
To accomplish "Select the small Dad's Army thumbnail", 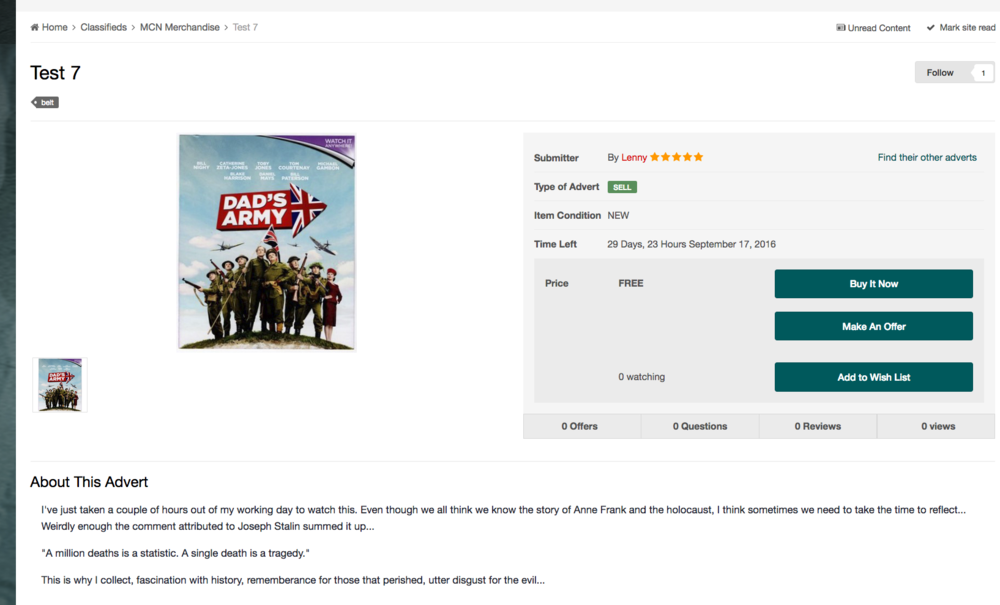I will [x=60, y=384].
